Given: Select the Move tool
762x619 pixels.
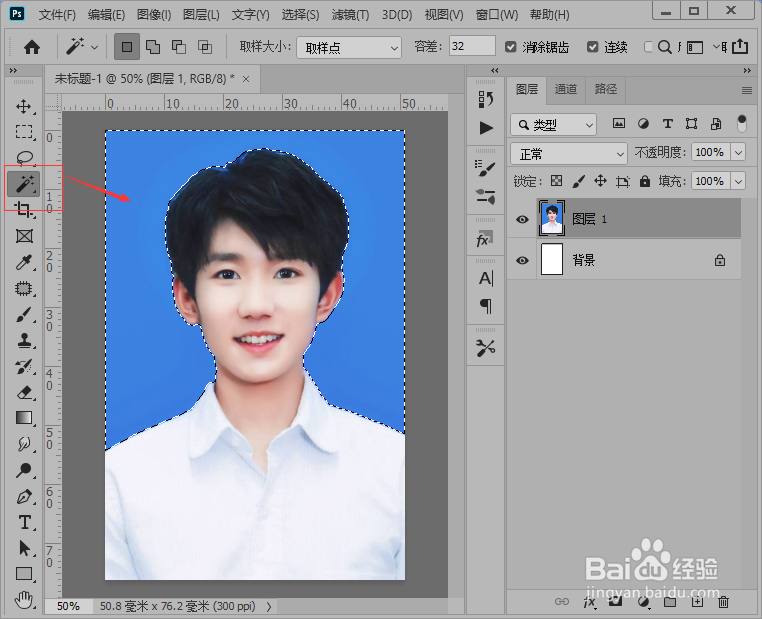Looking at the screenshot, I should [x=24, y=106].
